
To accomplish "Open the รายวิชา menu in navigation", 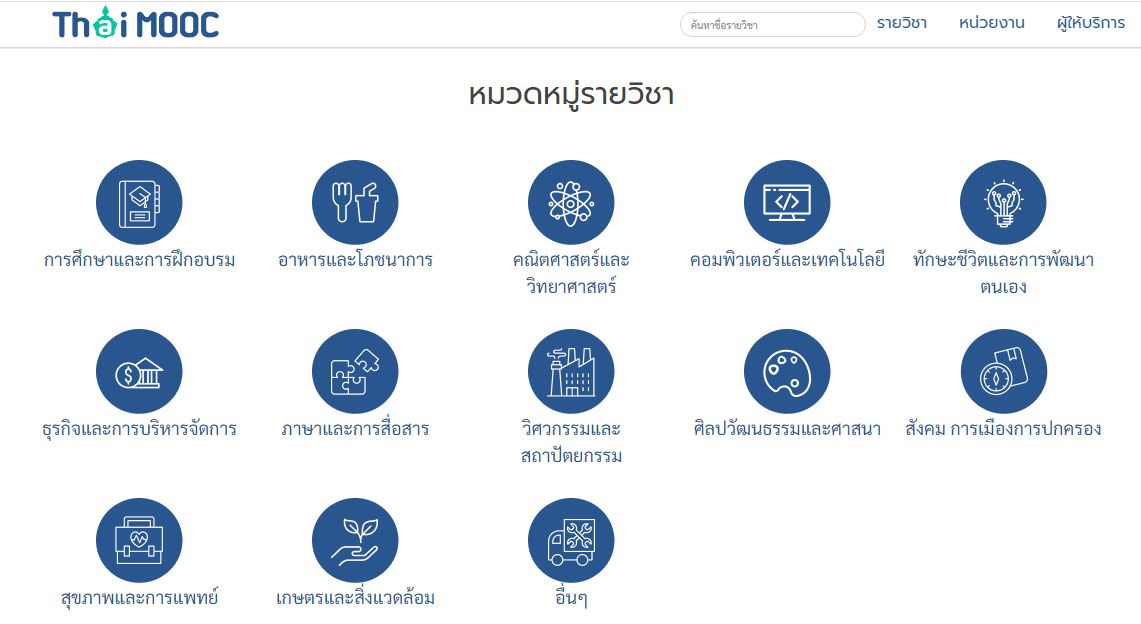I will tap(901, 23).
